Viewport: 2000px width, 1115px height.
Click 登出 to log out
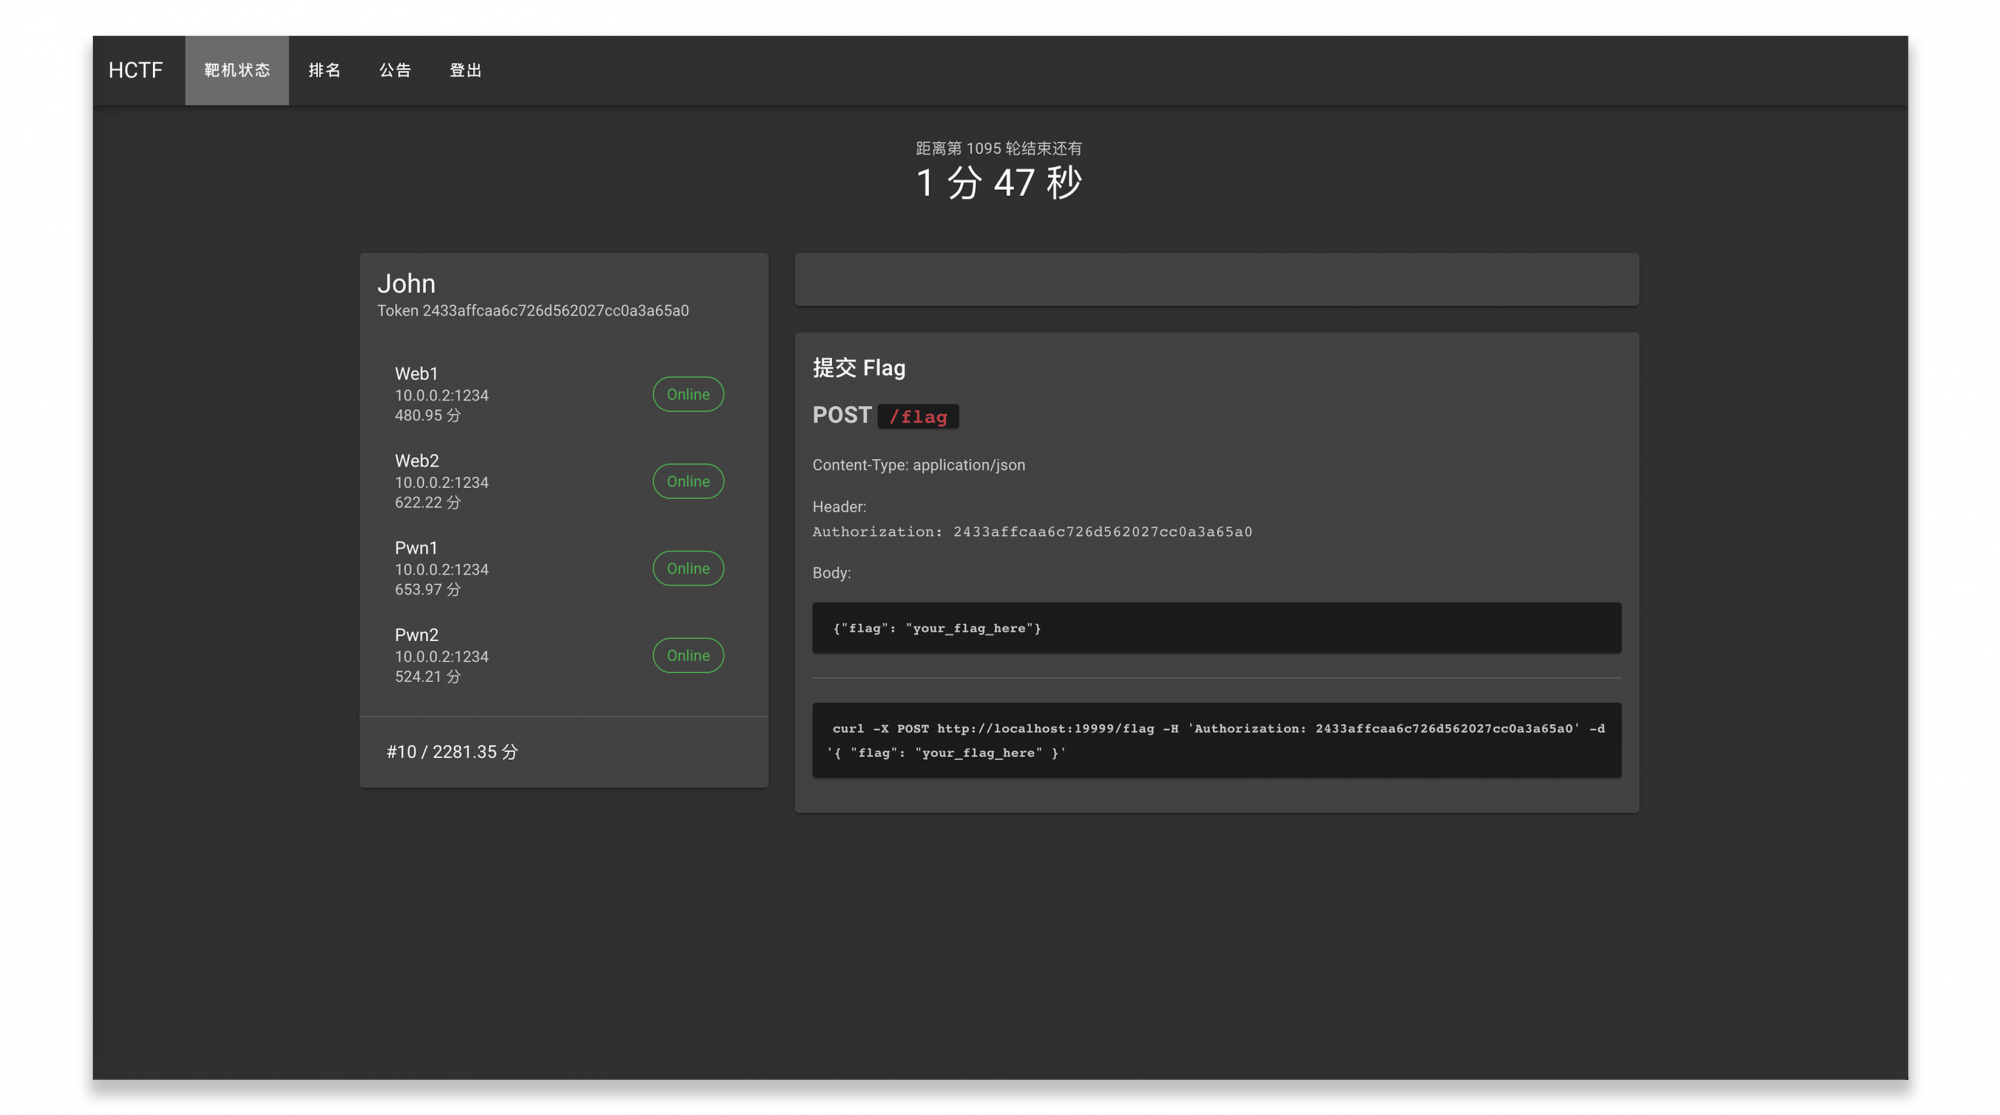[x=465, y=70]
